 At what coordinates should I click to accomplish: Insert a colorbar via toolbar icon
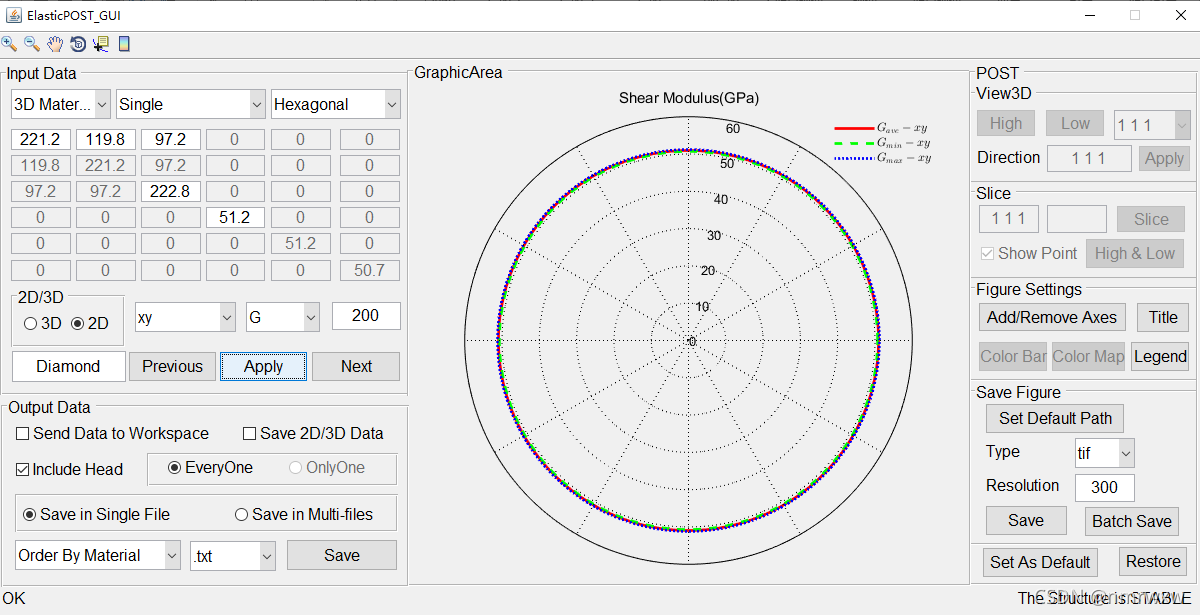pyautogui.click(x=124, y=44)
